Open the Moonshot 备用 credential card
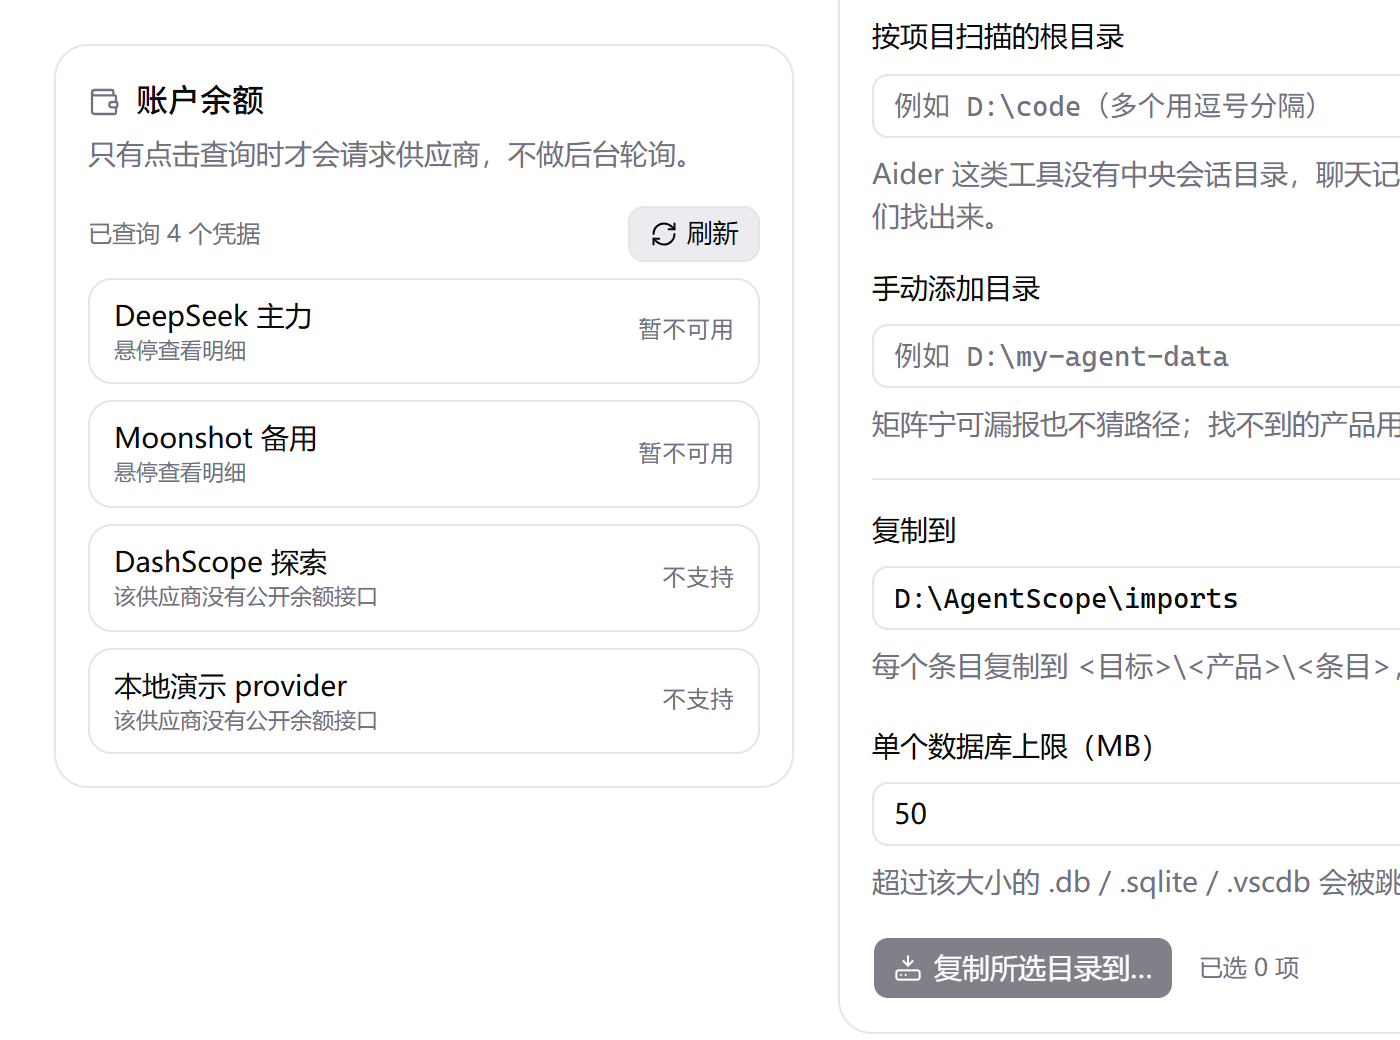Screen dimensions: 1400x1040 tap(424, 454)
